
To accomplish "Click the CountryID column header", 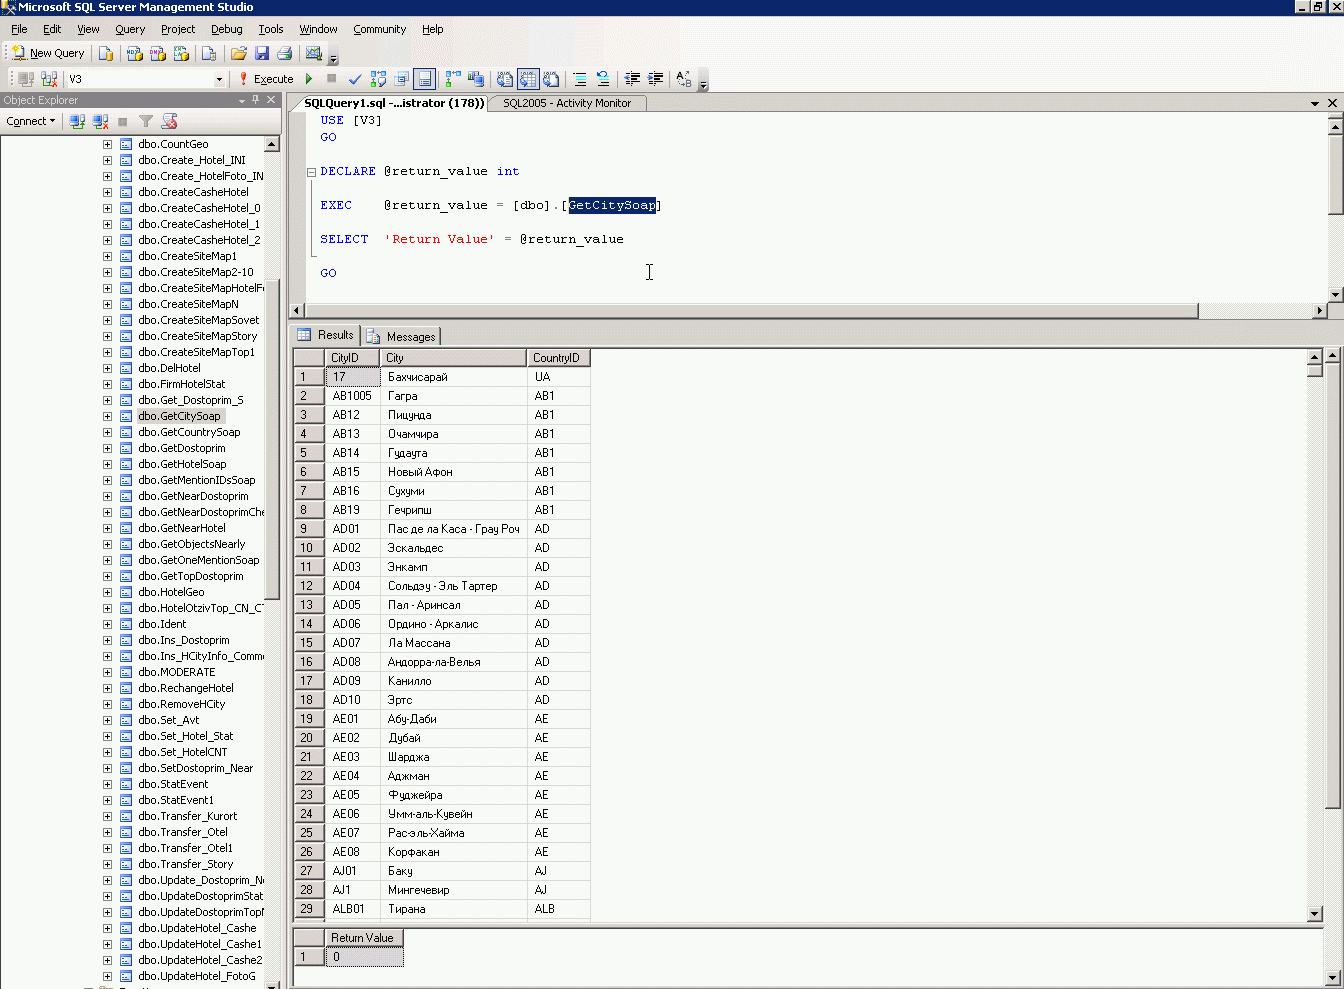I will point(559,358).
